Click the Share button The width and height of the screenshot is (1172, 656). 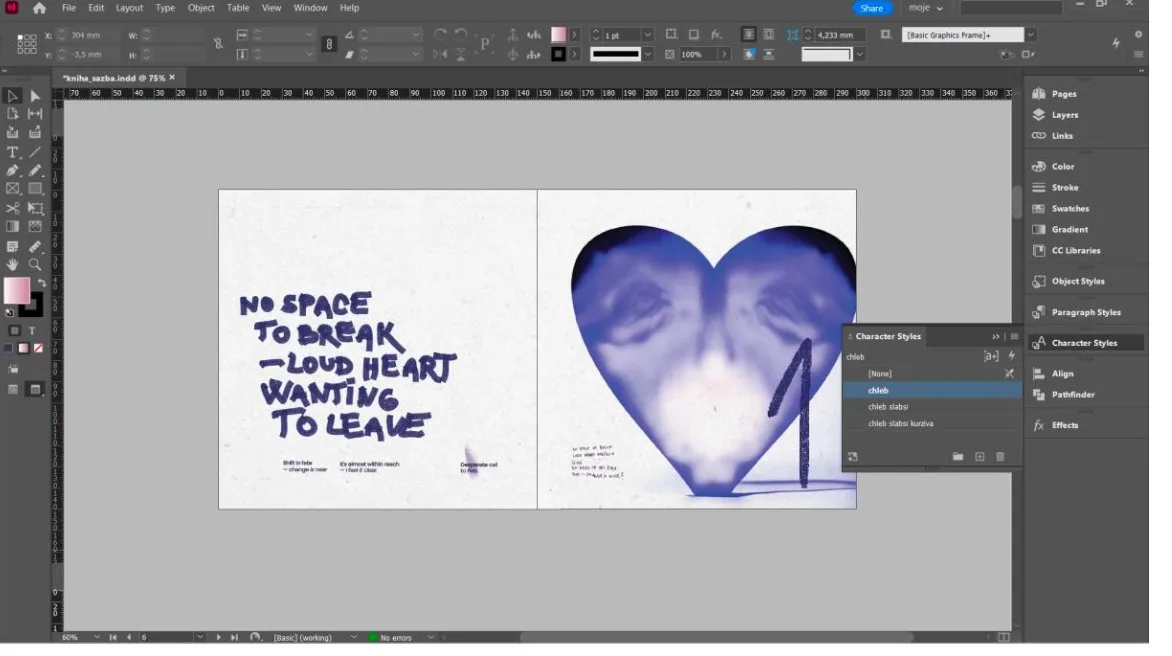point(872,8)
